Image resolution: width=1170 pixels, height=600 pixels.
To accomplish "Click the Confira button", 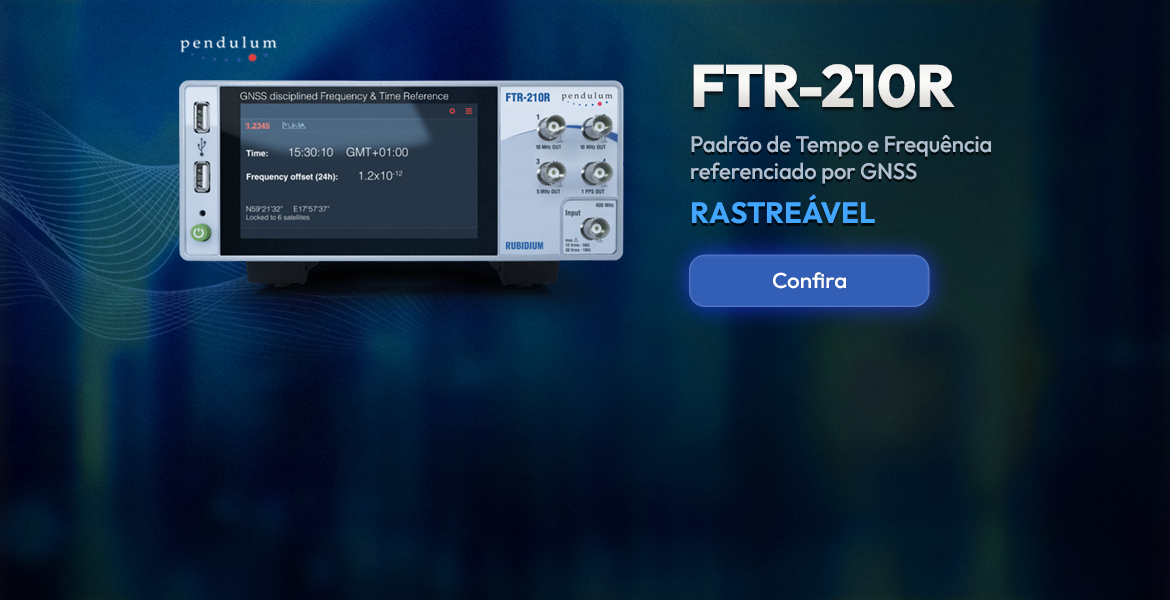I will coord(808,281).
